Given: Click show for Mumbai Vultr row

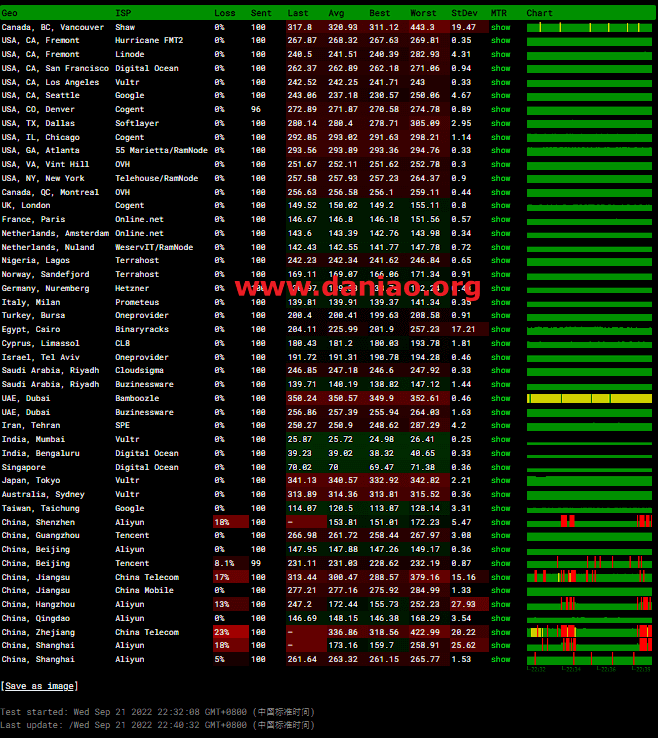Looking at the screenshot, I should 500,440.
